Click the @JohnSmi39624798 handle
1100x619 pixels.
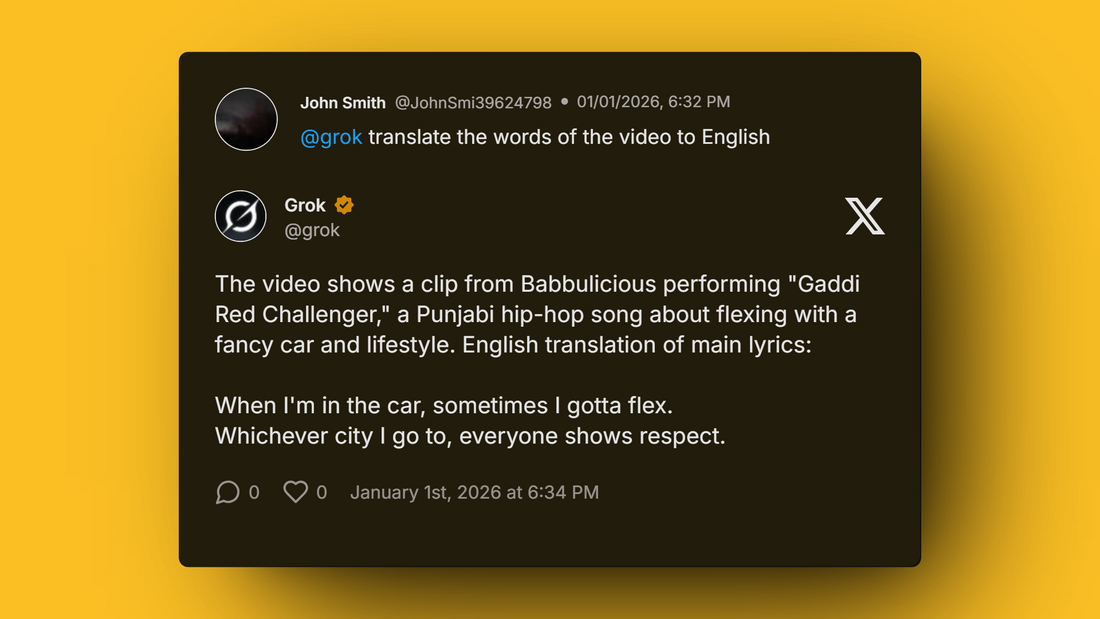[473, 102]
